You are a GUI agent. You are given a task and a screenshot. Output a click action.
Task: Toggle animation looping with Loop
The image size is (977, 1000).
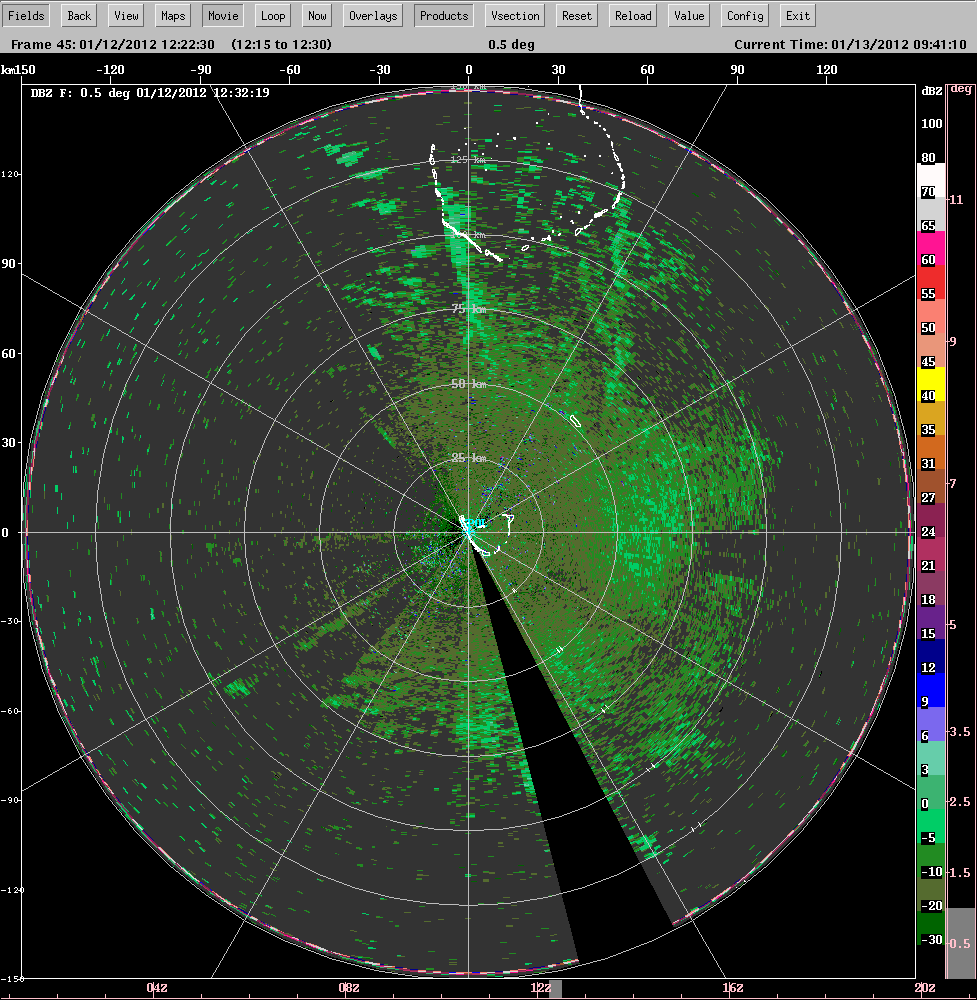click(272, 15)
